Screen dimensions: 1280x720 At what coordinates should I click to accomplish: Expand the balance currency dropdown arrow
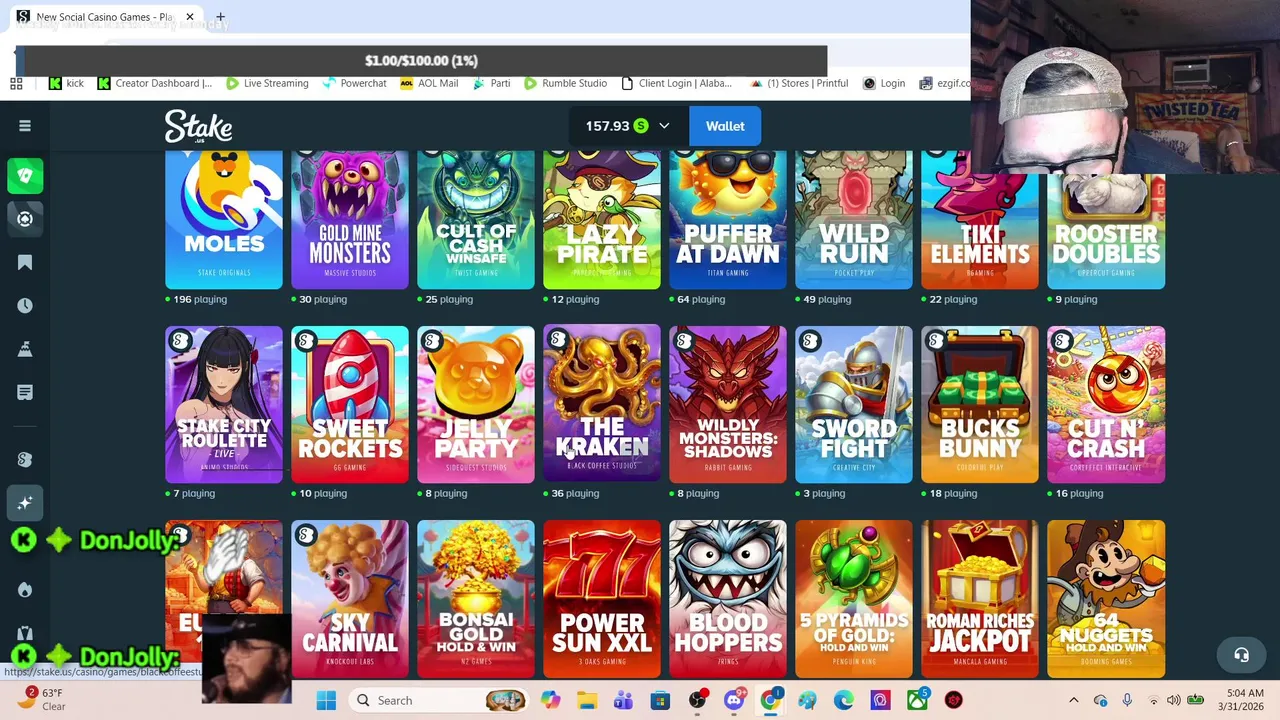click(x=664, y=126)
